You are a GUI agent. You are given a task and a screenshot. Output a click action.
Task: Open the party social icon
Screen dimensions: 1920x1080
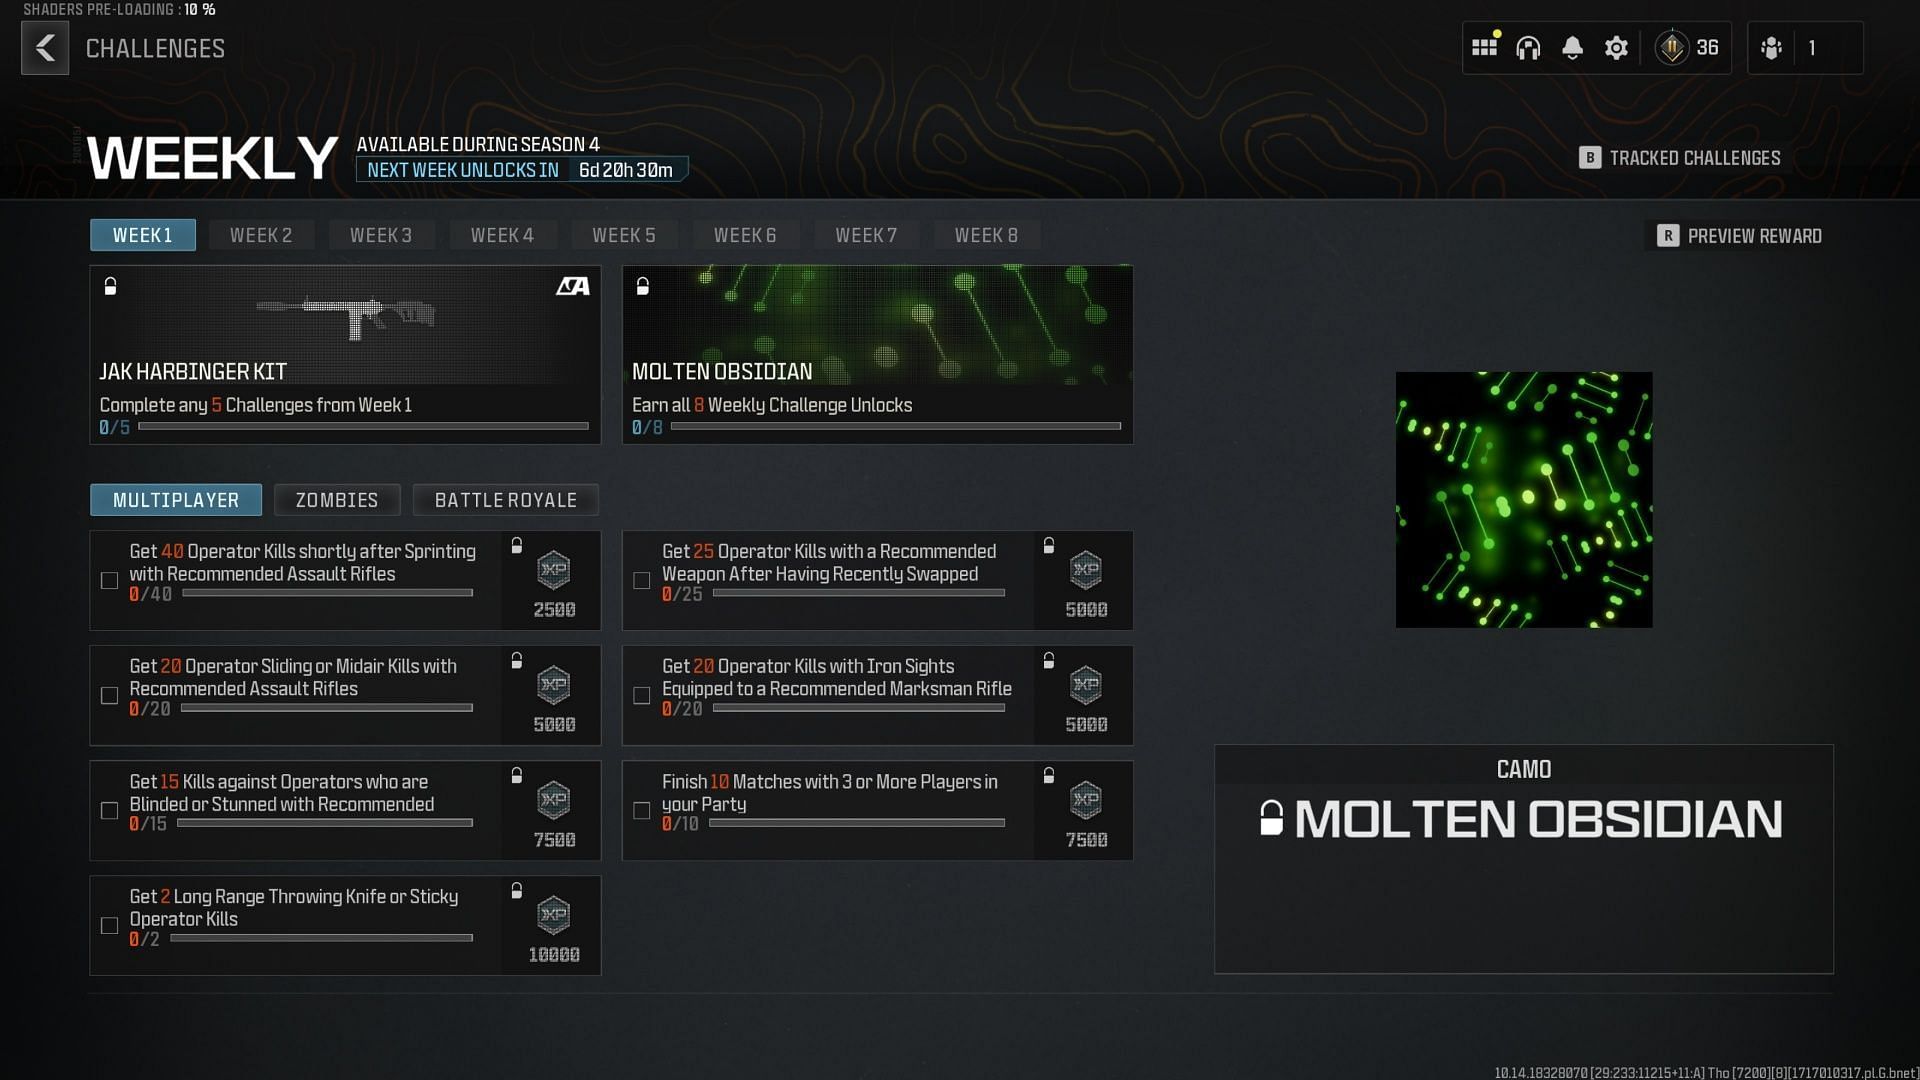point(1771,48)
